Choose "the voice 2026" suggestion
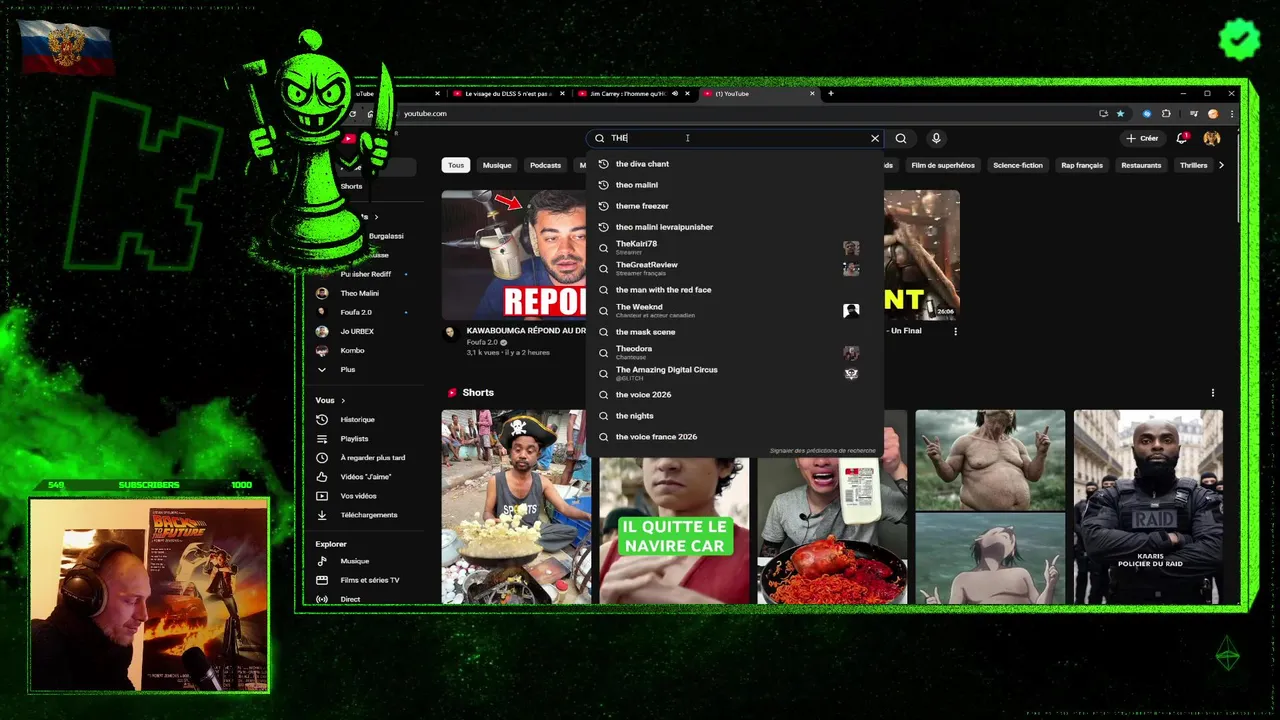1280x720 pixels. click(x=735, y=395)
